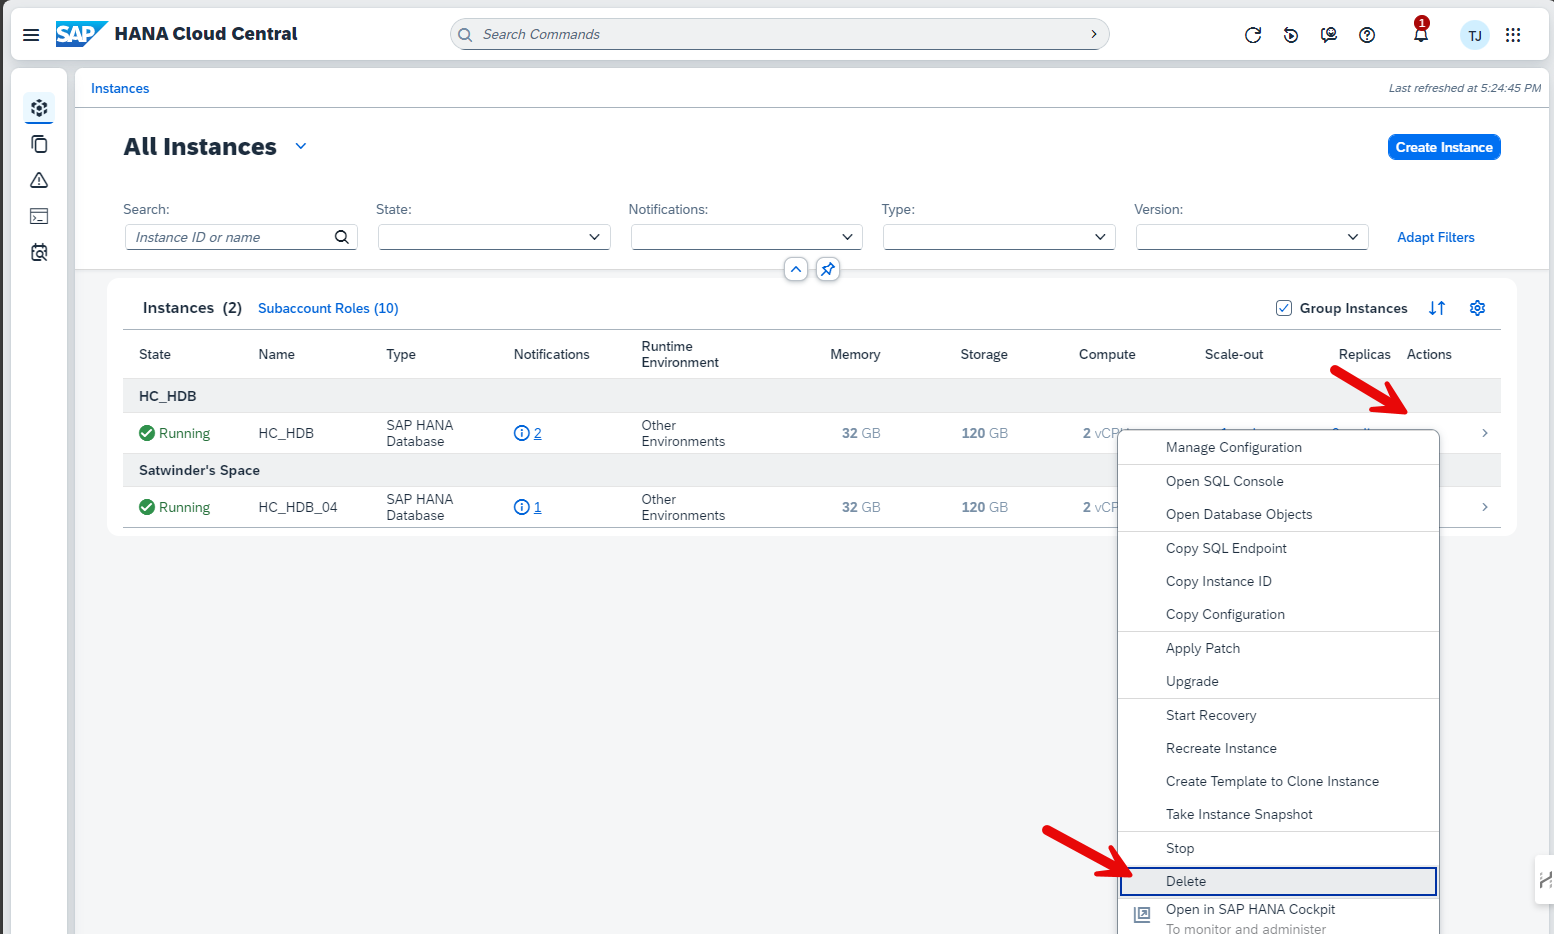
Task: Click the table settings gear icon
Action: pos(1477,308)
